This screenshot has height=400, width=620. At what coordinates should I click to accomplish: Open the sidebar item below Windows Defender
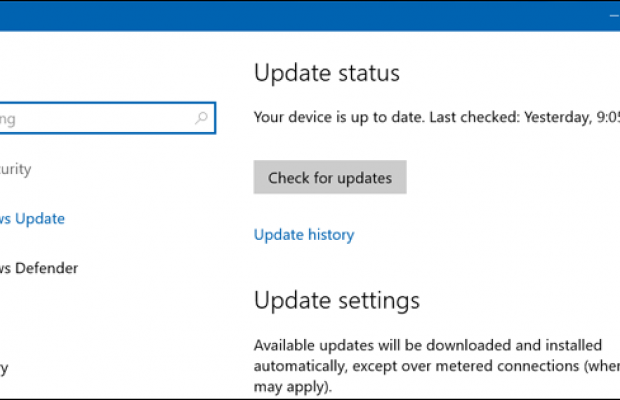point(5,367)
